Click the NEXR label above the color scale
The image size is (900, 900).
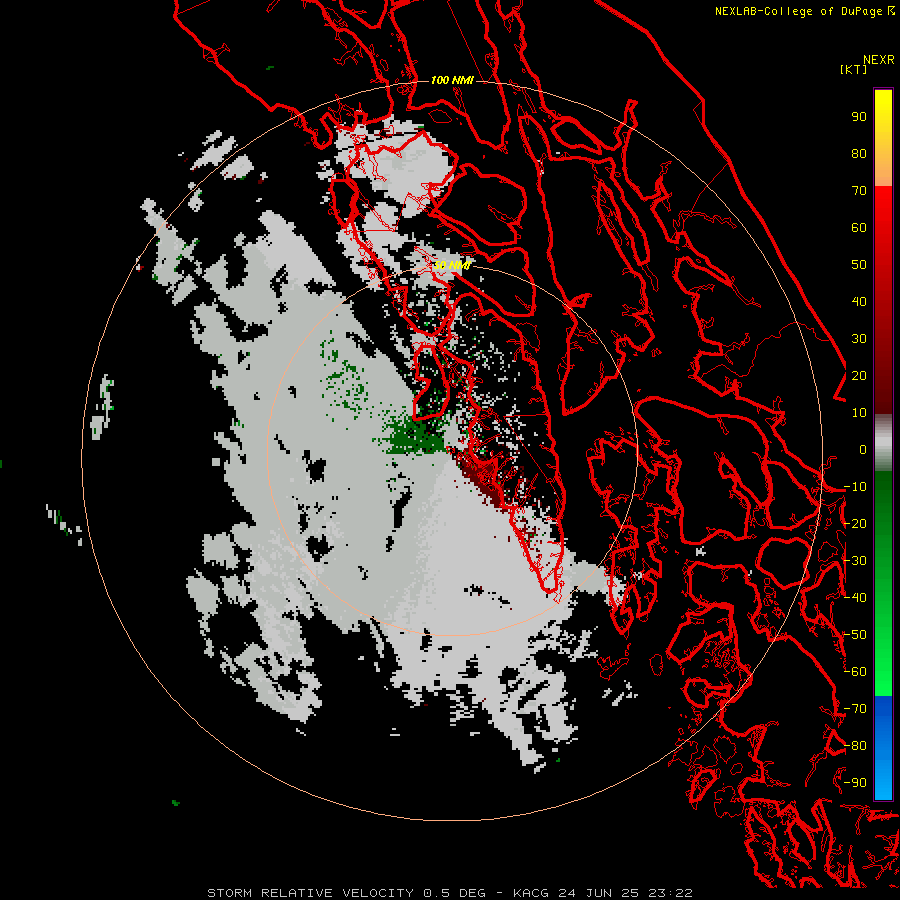coord(879,60)
